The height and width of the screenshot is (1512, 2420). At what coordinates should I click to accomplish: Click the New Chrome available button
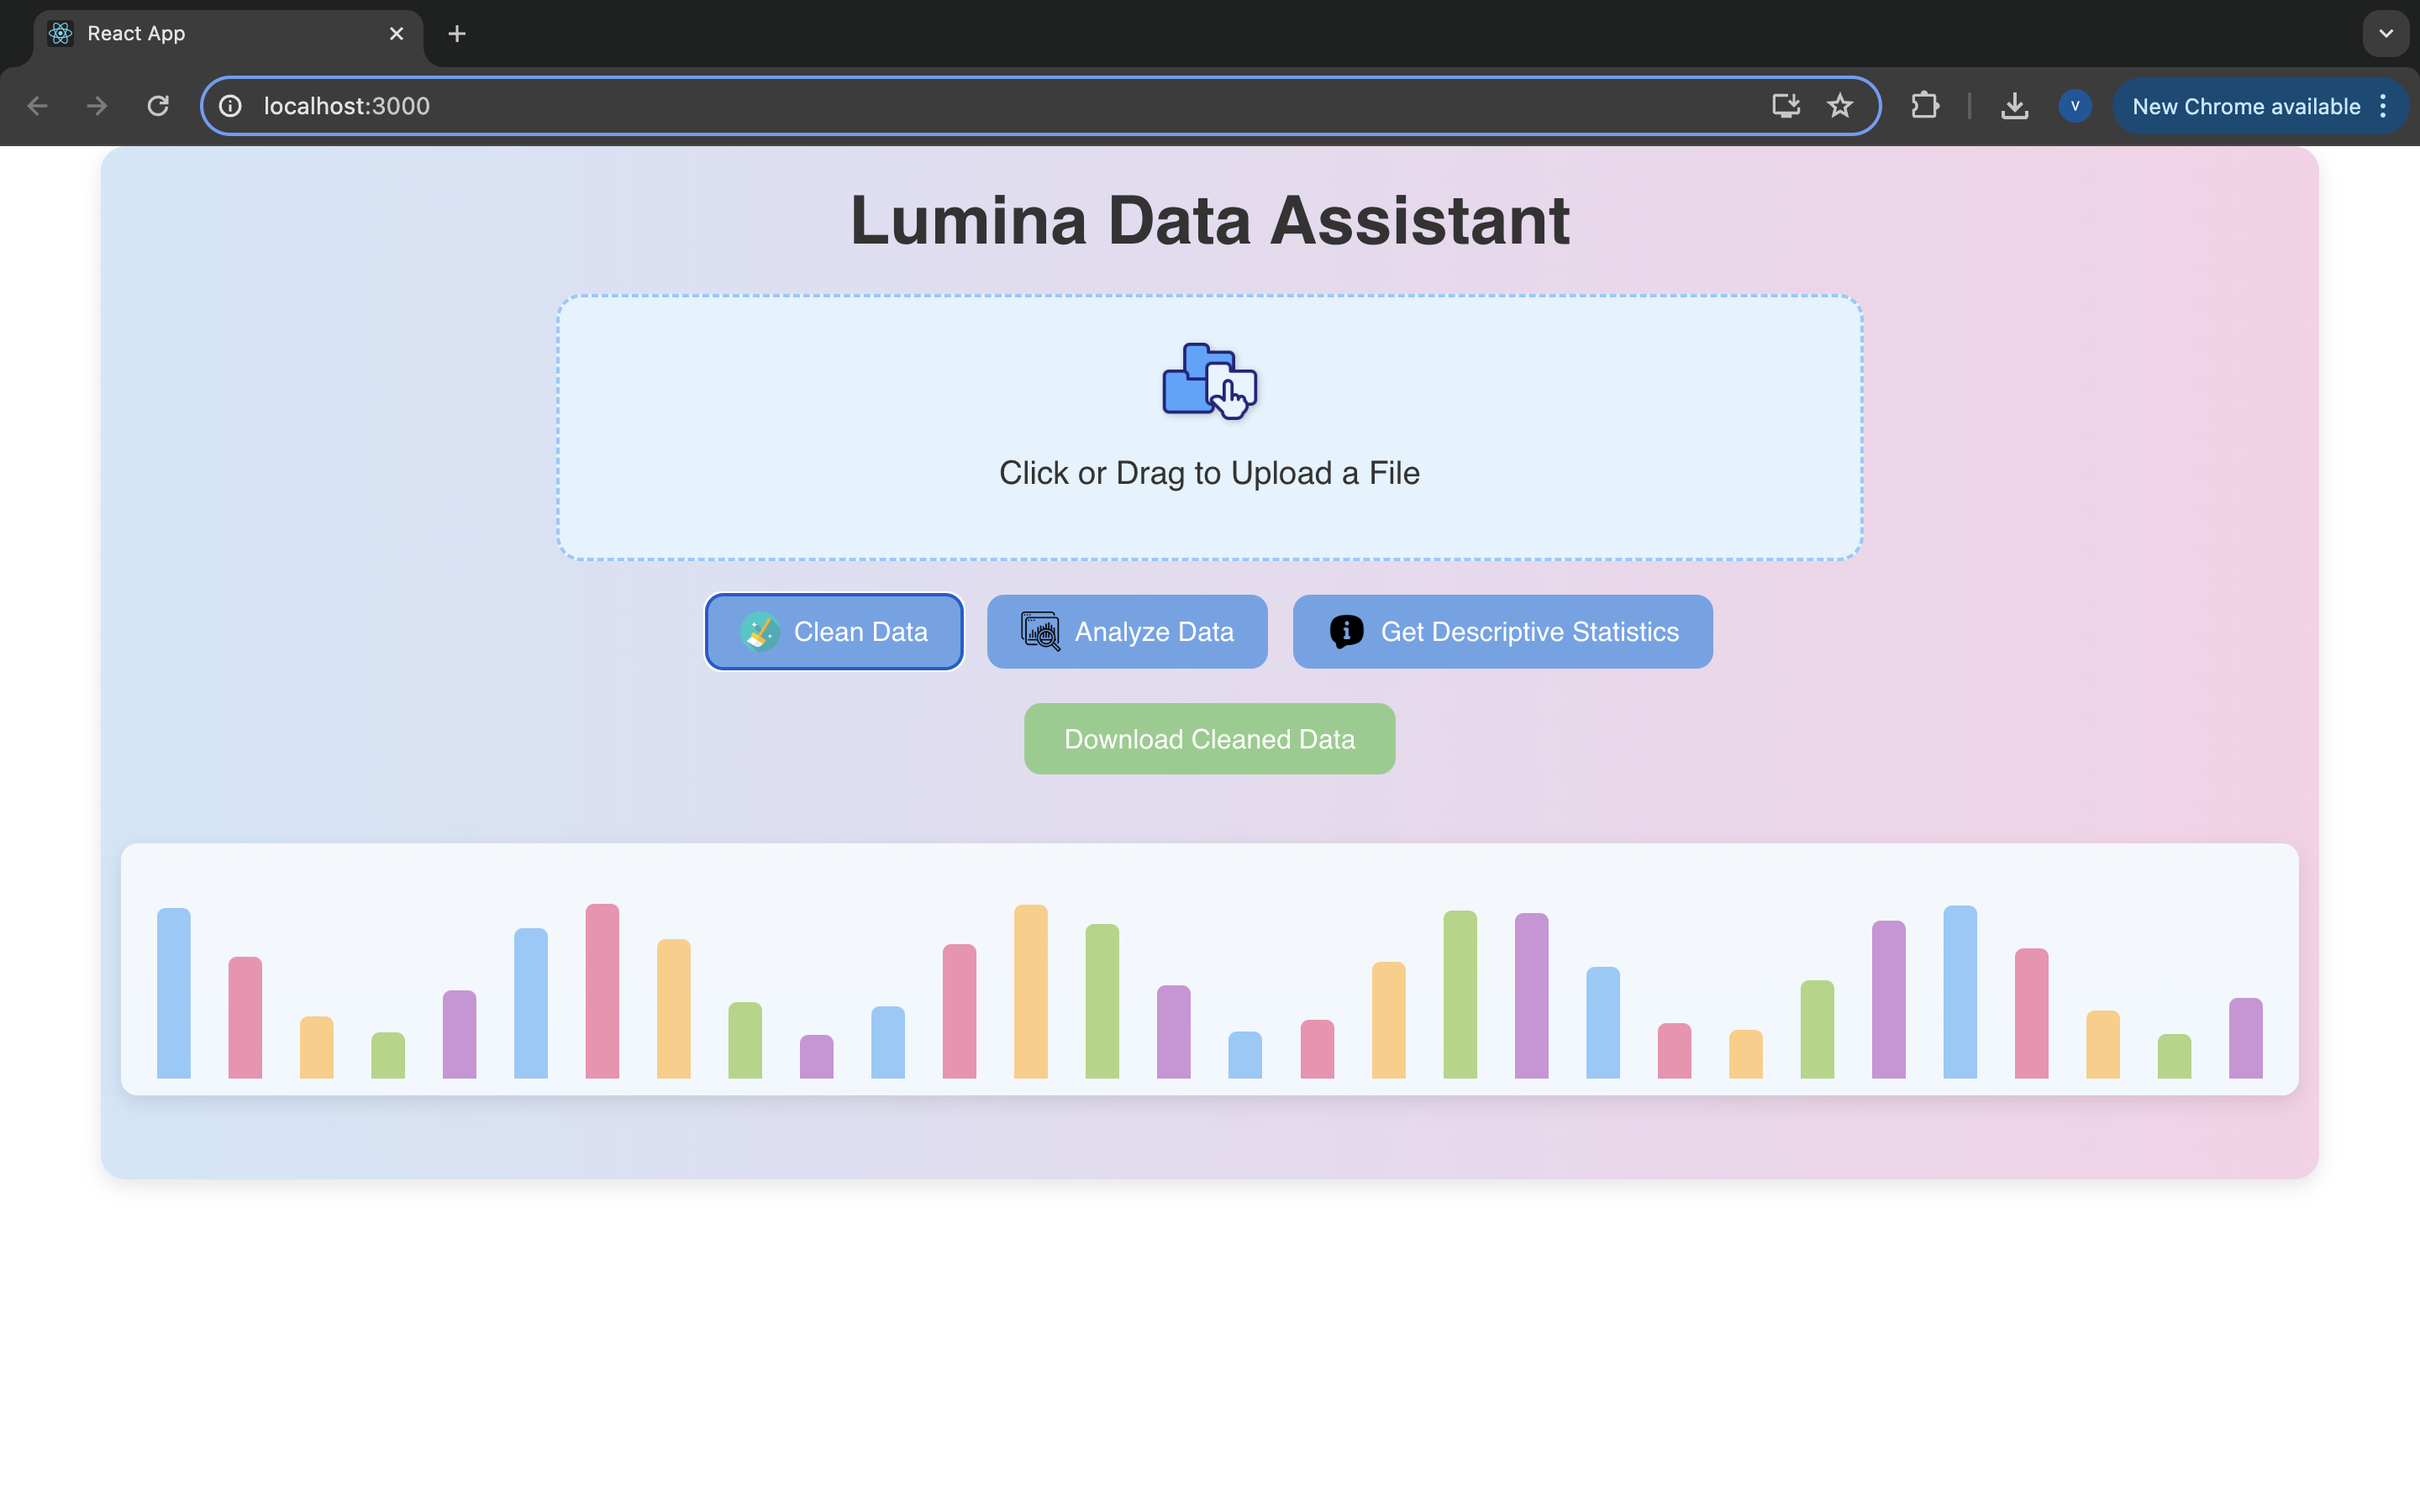(x=2244, y=106)
